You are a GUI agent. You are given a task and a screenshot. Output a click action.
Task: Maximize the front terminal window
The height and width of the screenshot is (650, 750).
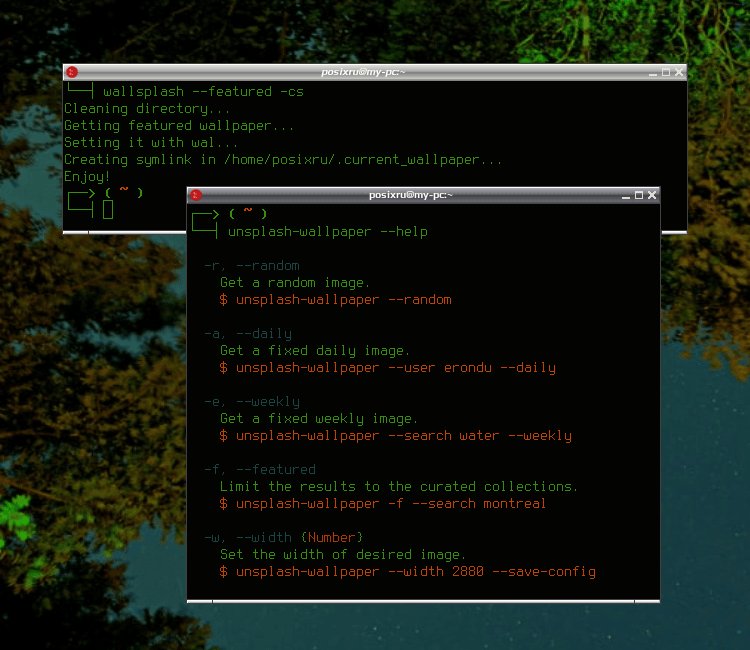coord(639,195)
